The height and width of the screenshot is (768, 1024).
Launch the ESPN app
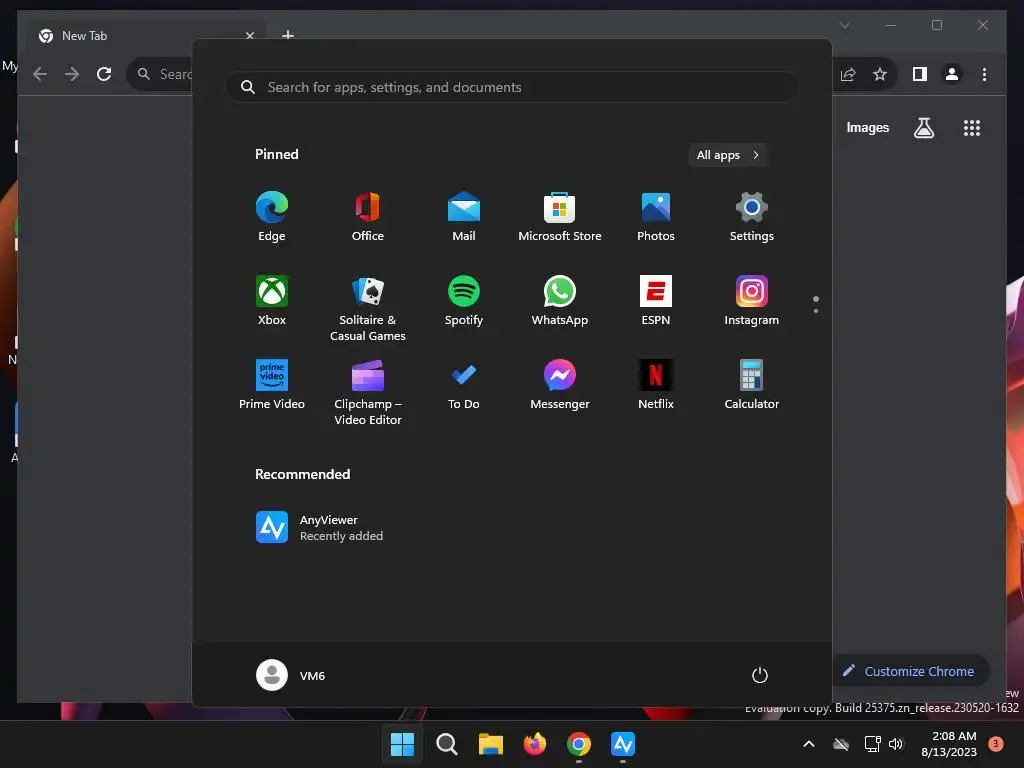pos(656,300)
